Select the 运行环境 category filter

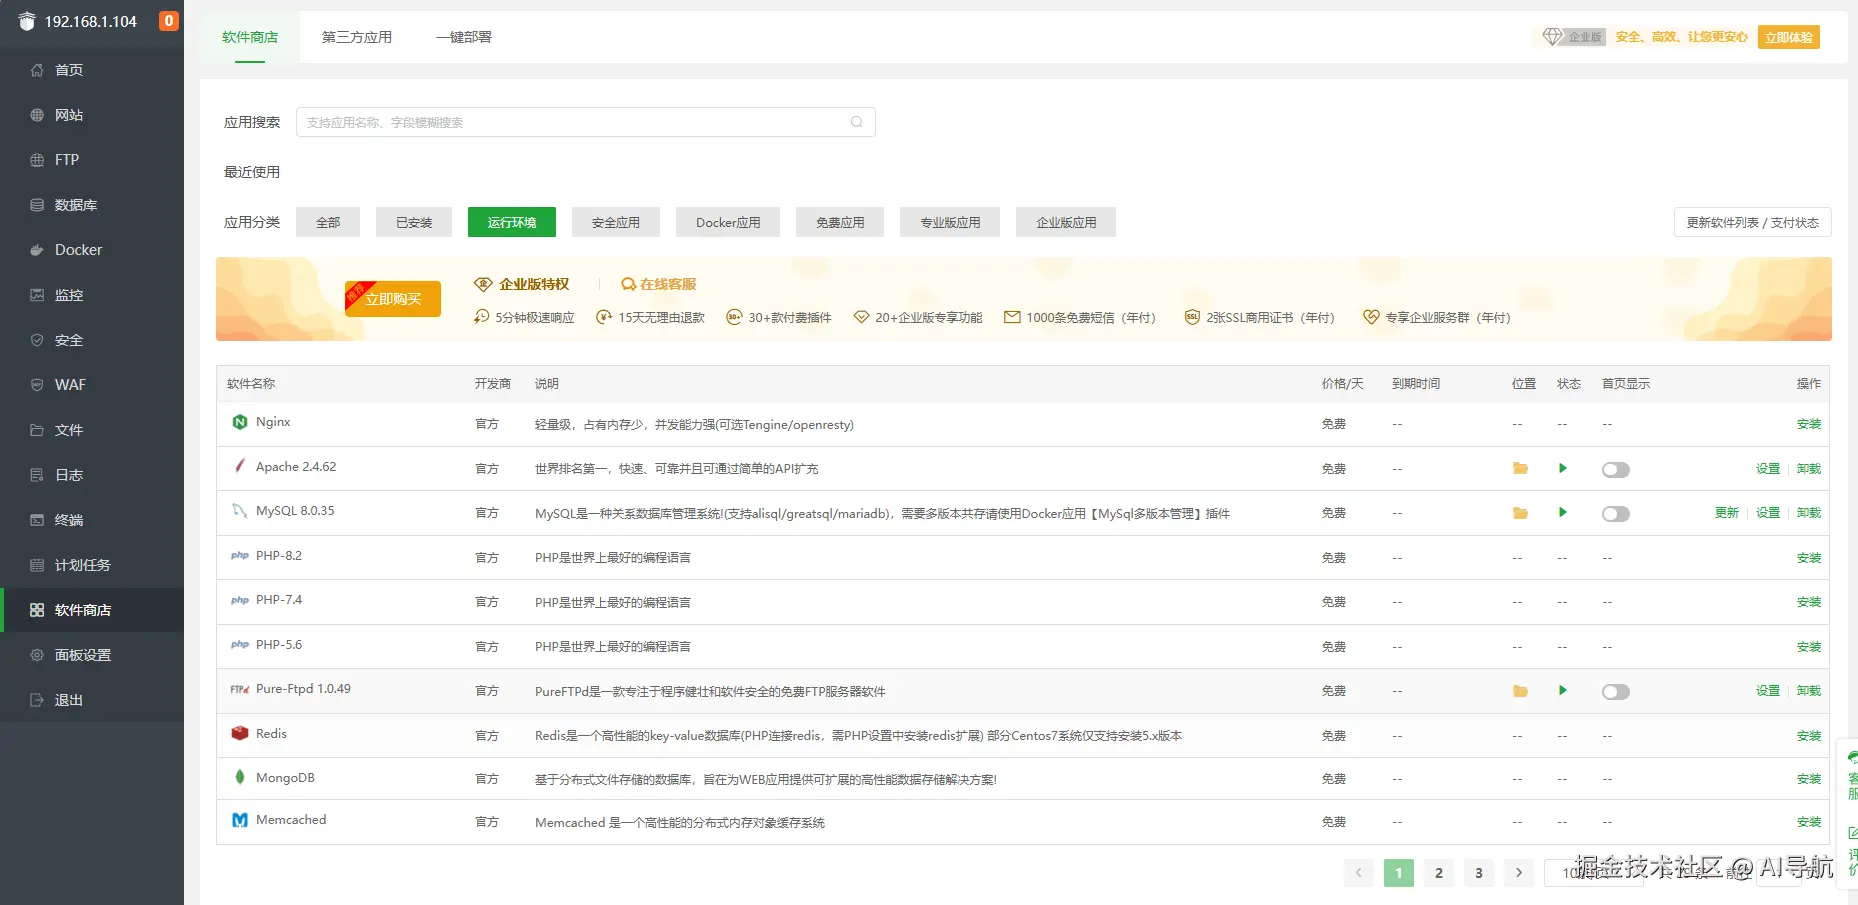[512, 222]
